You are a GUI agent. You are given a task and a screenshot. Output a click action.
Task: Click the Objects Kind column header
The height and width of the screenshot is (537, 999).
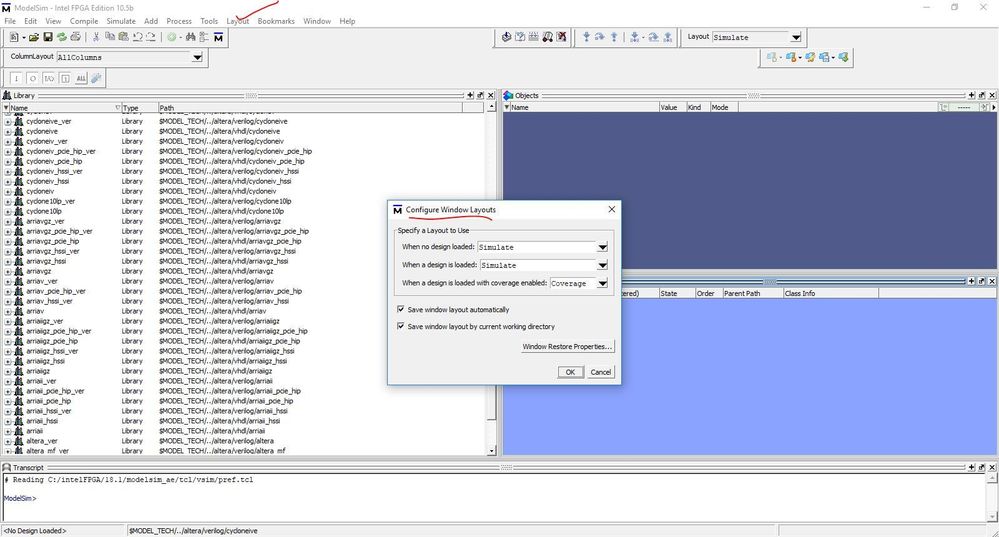click(x=698, y=108)
